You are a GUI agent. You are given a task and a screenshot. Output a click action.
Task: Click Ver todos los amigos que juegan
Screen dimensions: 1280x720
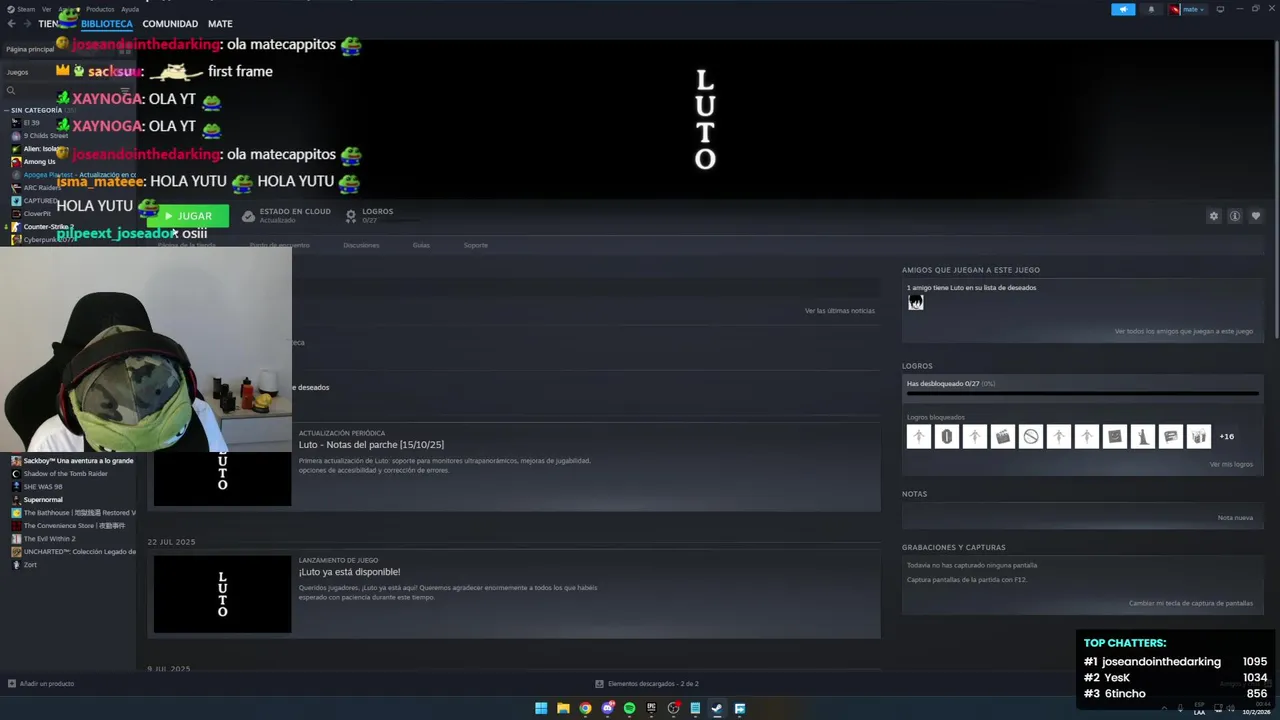[x=1184, y=331]
